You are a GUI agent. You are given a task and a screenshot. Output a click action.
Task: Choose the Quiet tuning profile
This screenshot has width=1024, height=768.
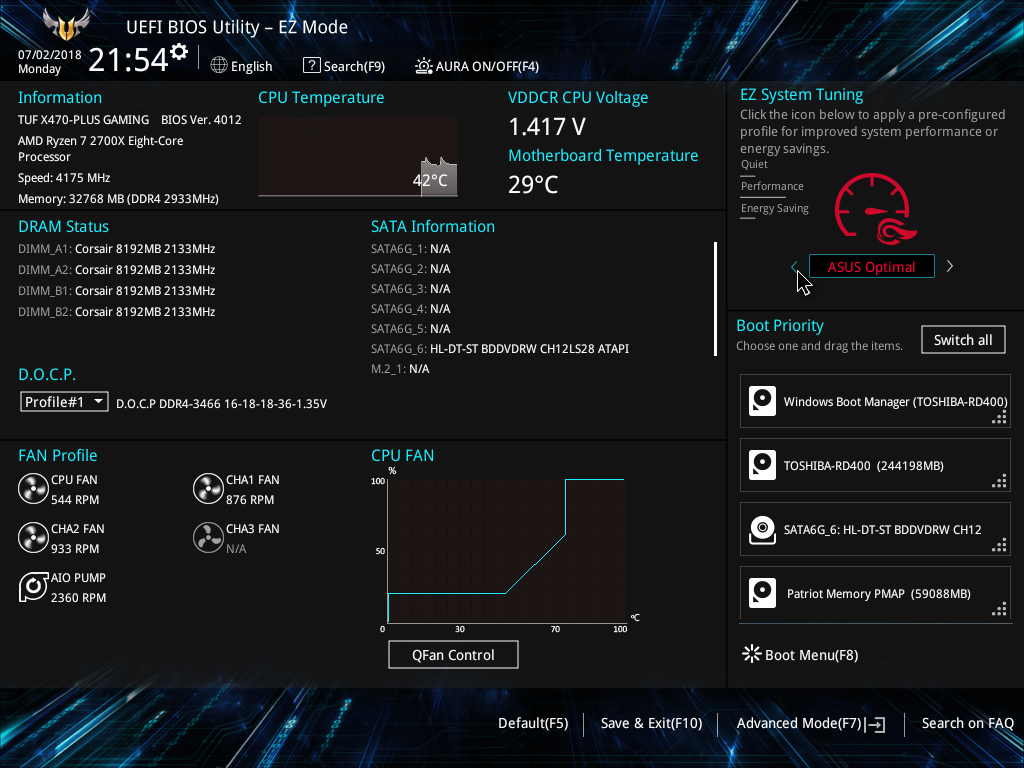(754, 165)
